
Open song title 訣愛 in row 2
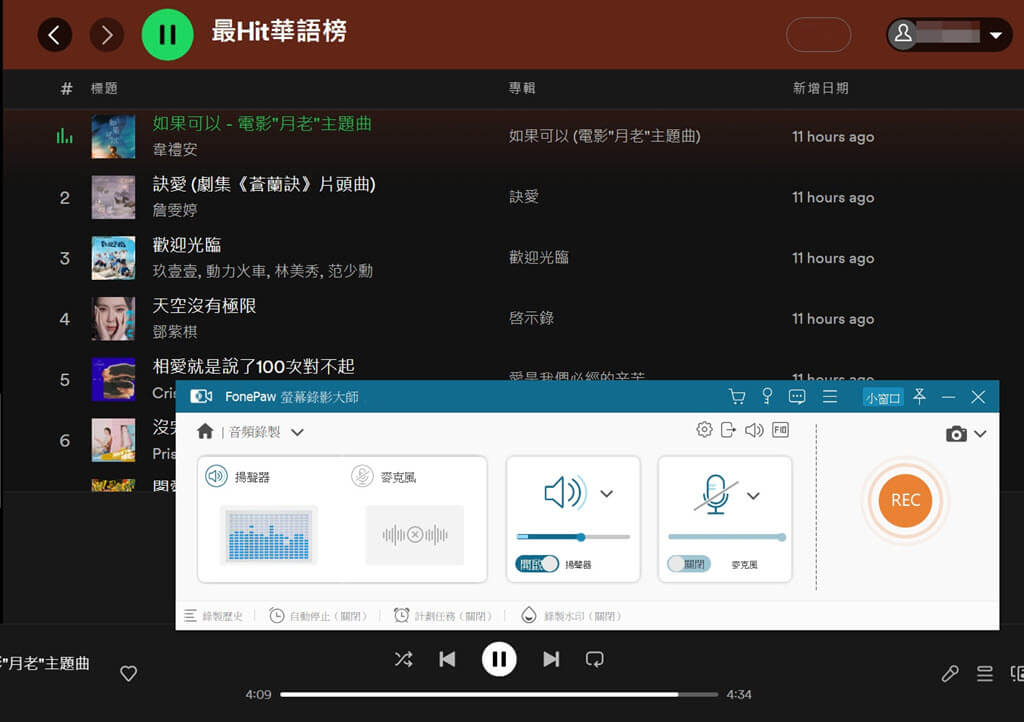click(264, 185)
